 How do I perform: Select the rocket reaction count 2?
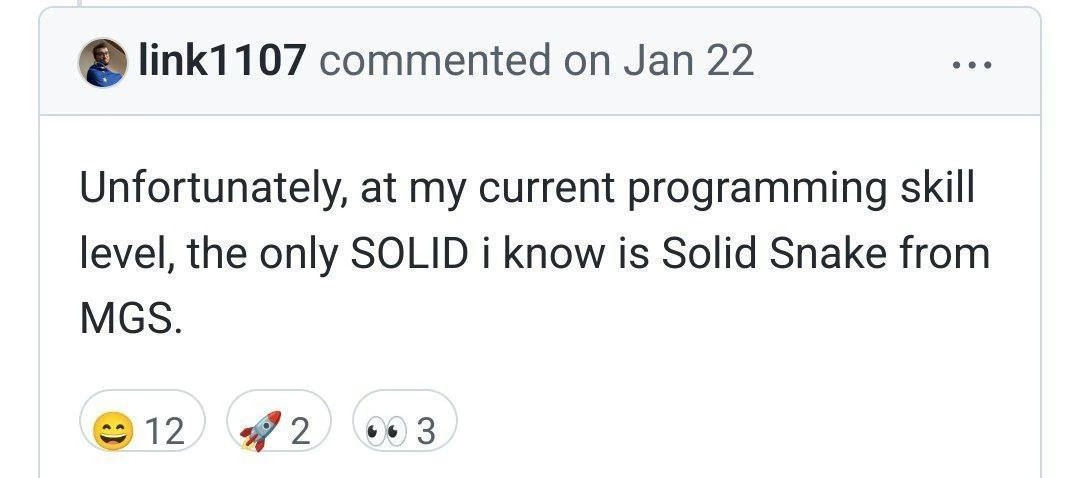coord(300,432)
